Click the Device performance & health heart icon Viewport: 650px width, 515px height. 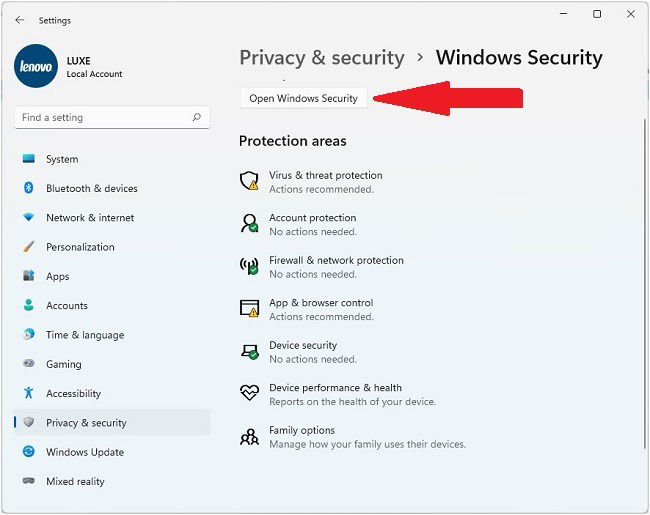249,393
